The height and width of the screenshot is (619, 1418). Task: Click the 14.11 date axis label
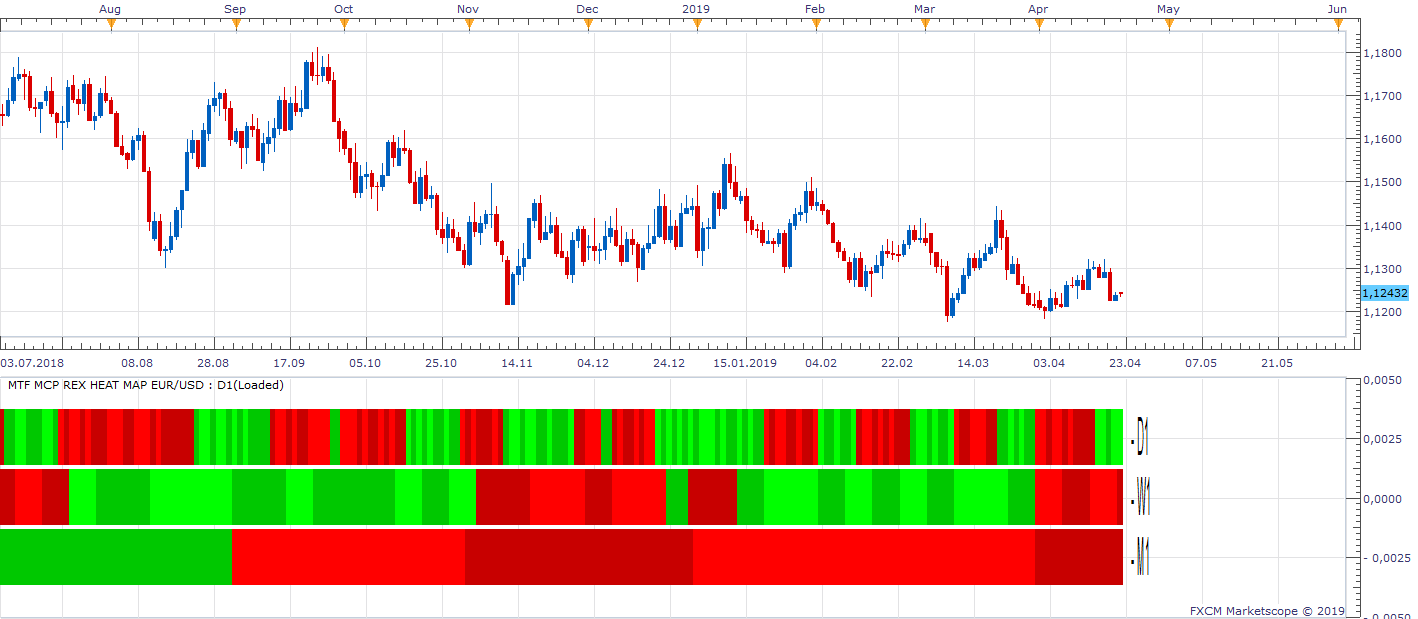517,363
